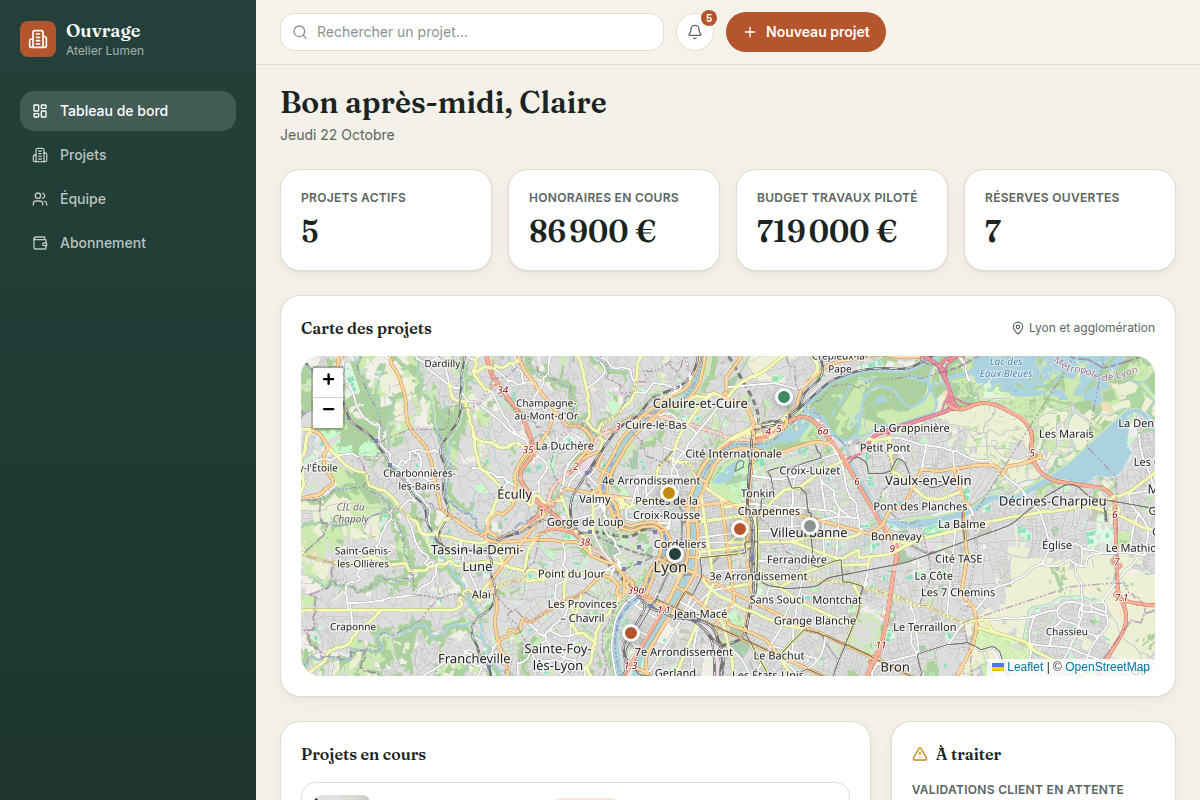Click the Équipe people icon
Screen dimensions: 1200x800
pyautogui.click(x=40, y=199)
